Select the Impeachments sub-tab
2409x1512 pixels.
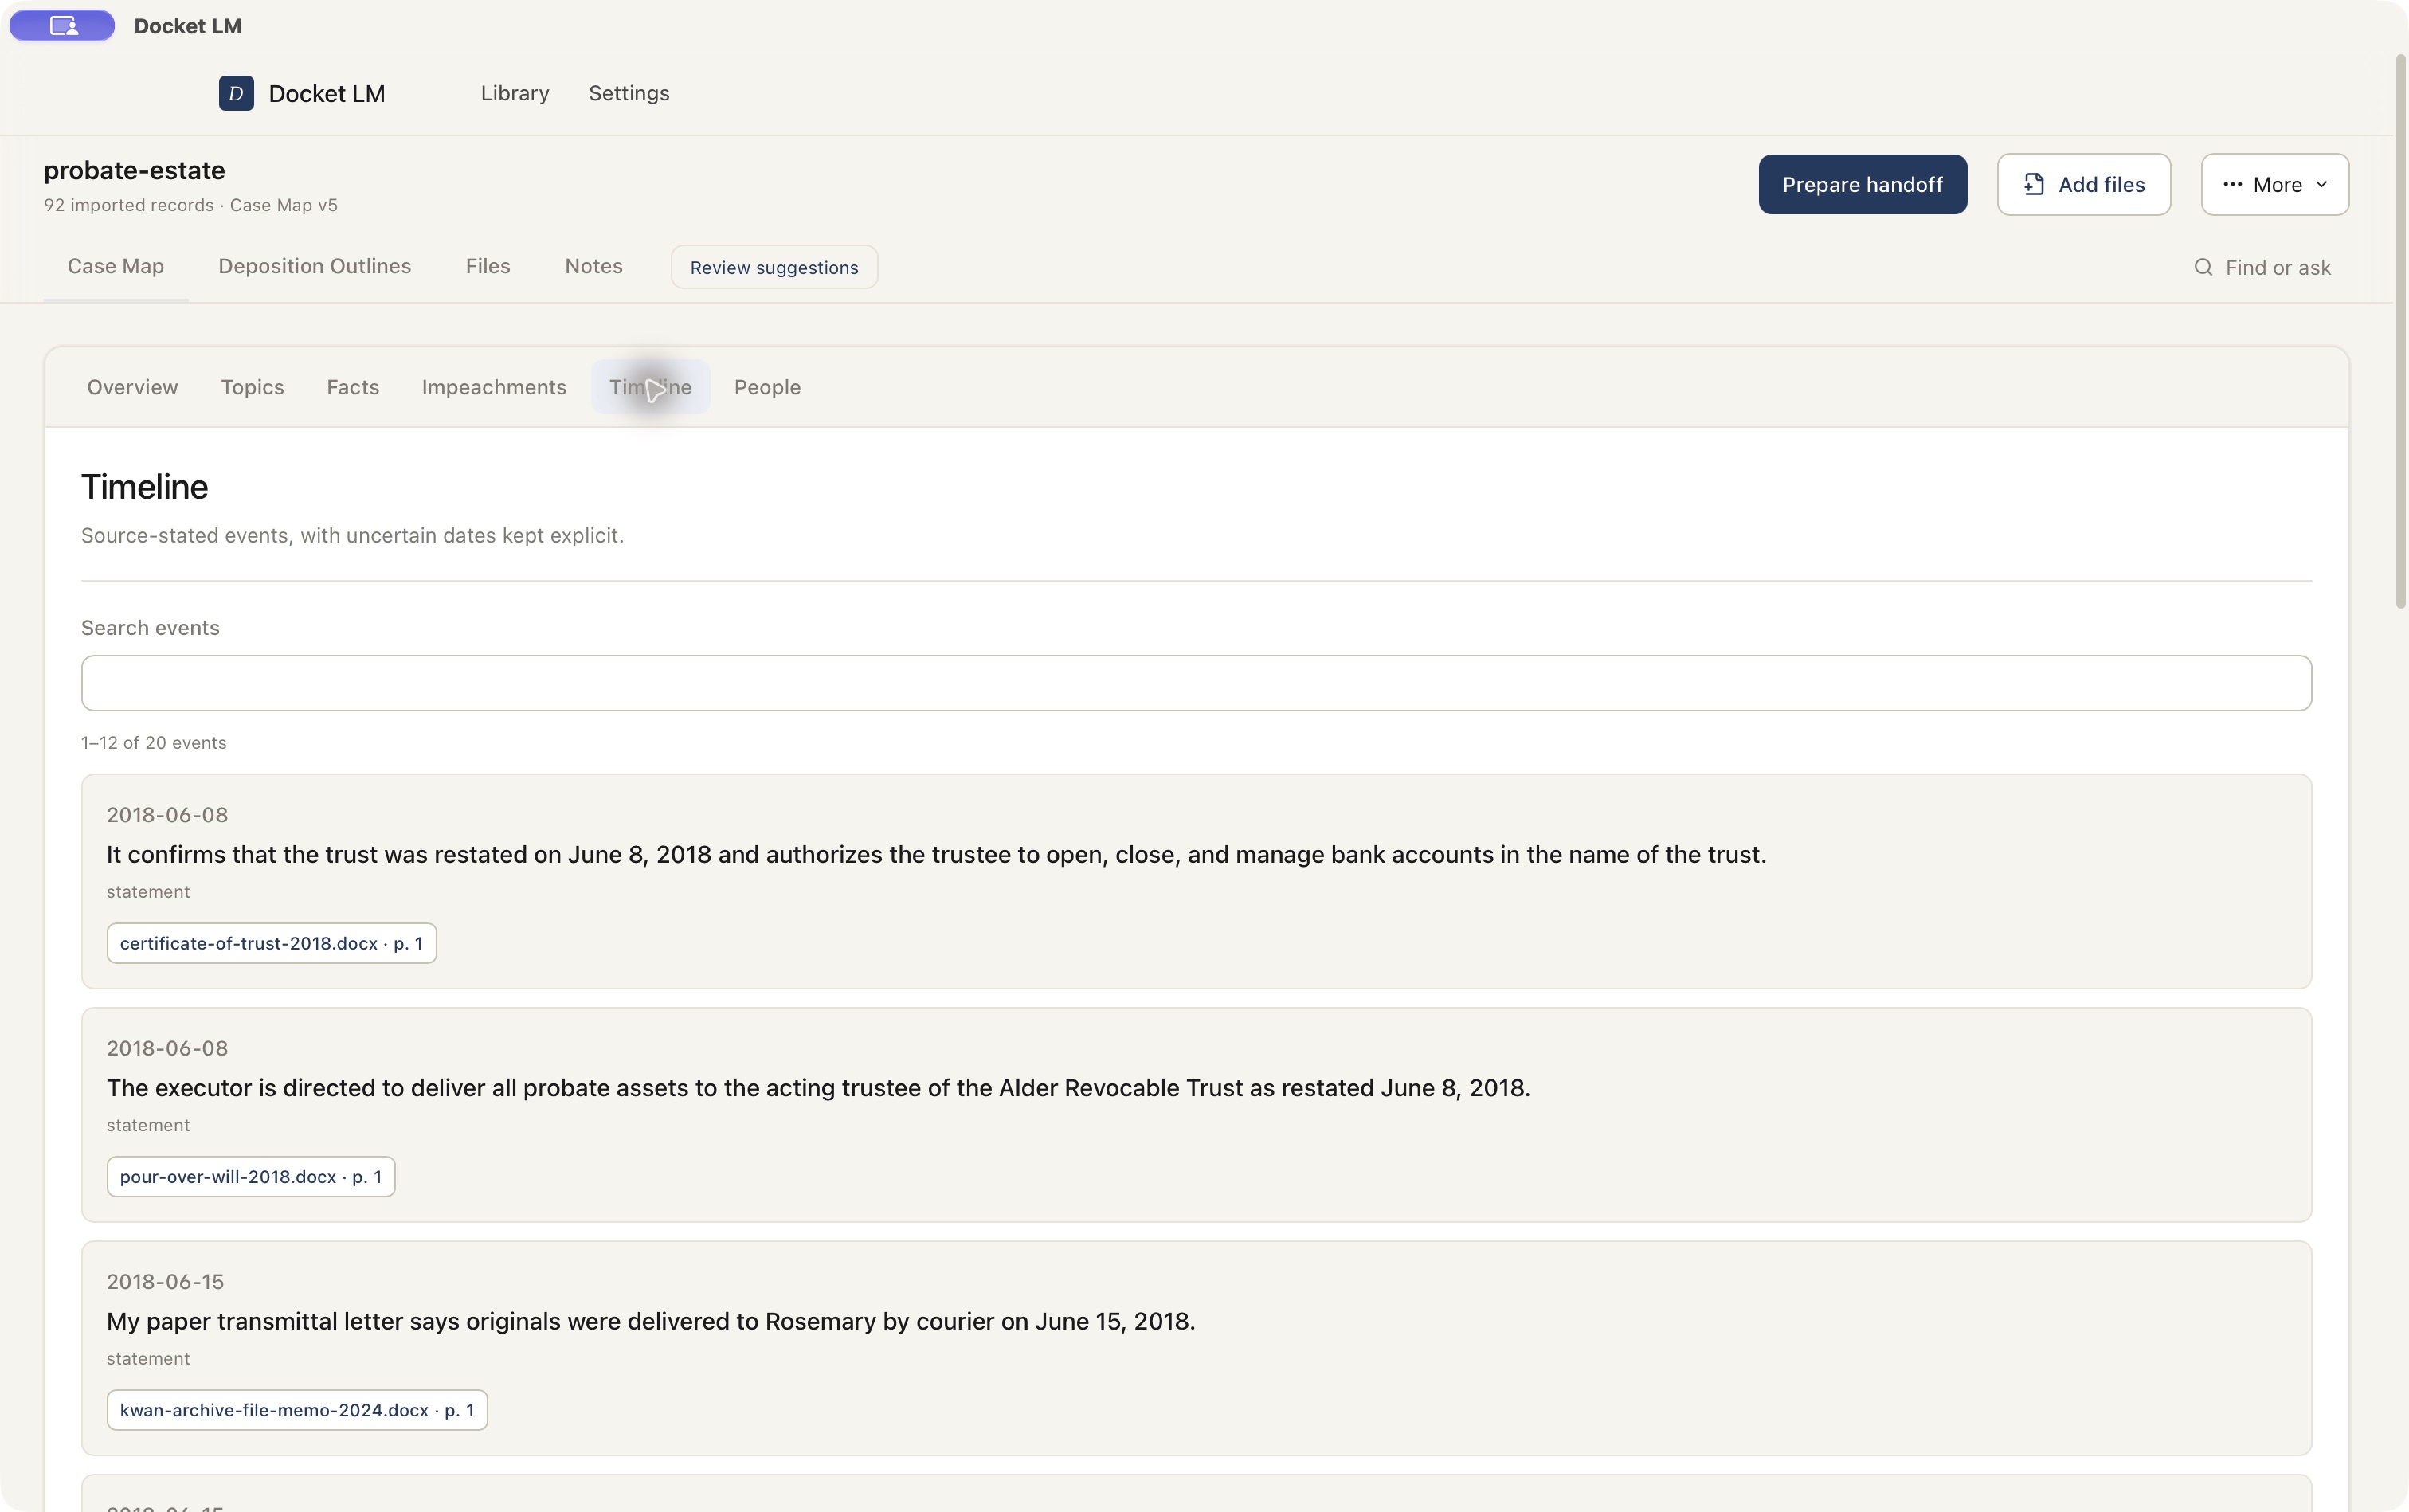[x=494, y=387]
